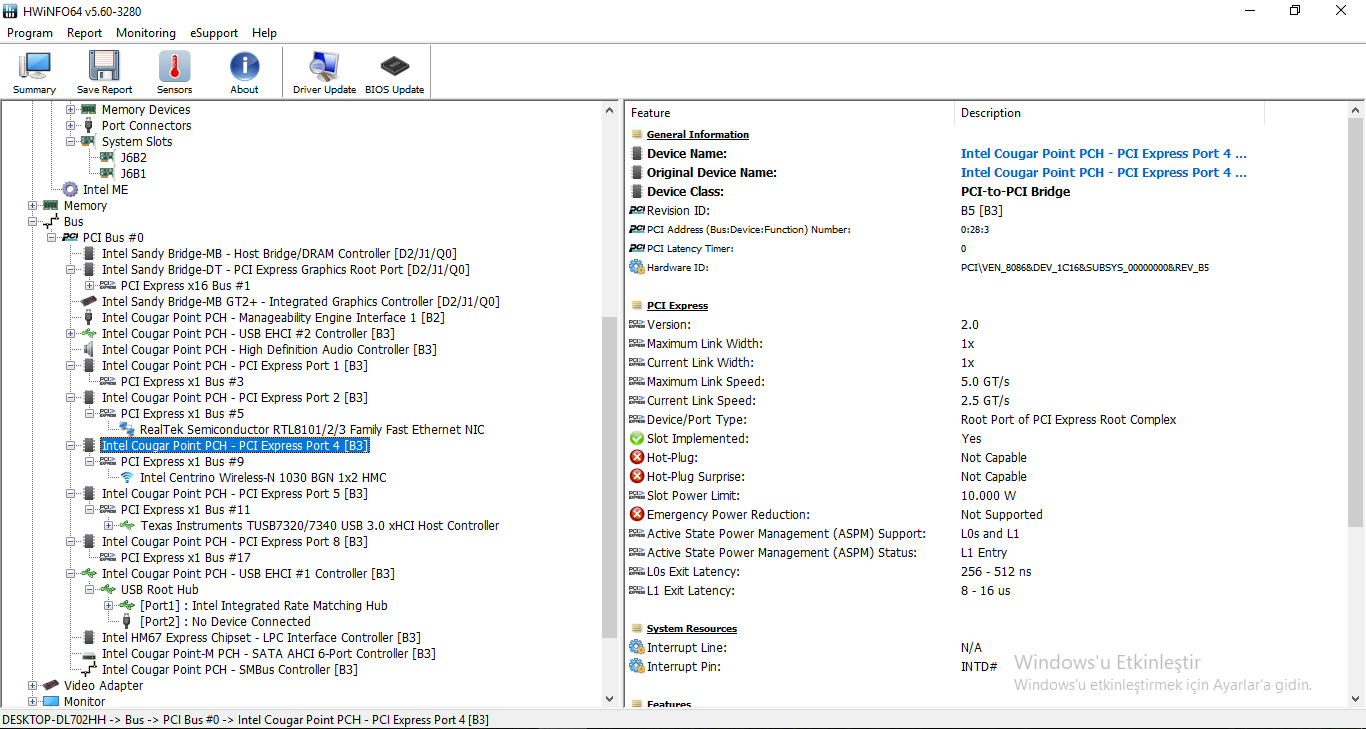1366x729 pixels.
Task: Open the Program menu
Action: 30,33
